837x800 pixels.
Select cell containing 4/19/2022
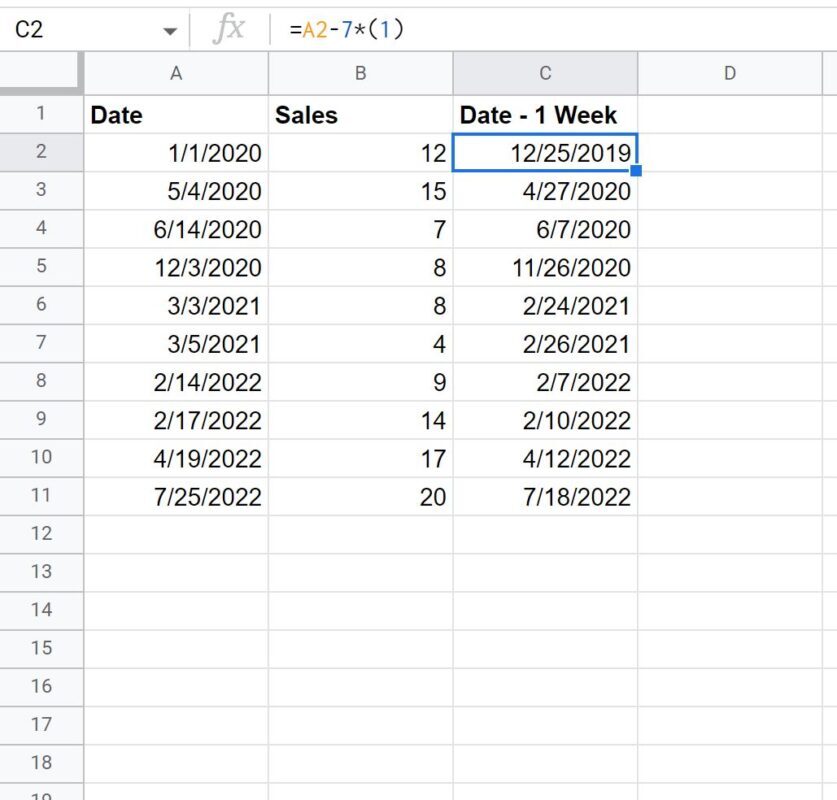[176, 458]
